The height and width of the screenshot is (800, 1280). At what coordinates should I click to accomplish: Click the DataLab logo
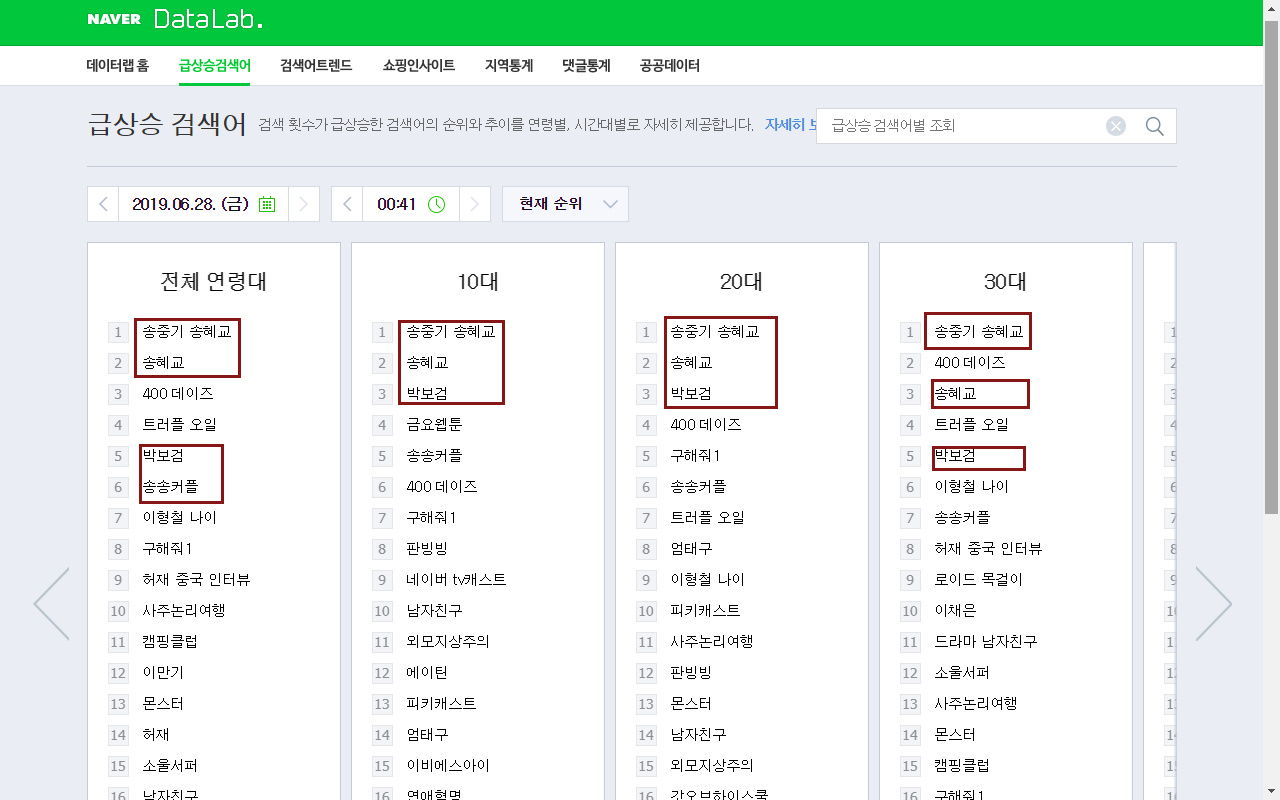208,19
